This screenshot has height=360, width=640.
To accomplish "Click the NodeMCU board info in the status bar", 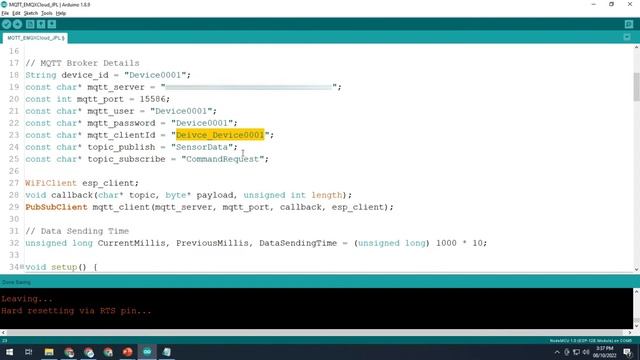I will [x=591, y=340].
